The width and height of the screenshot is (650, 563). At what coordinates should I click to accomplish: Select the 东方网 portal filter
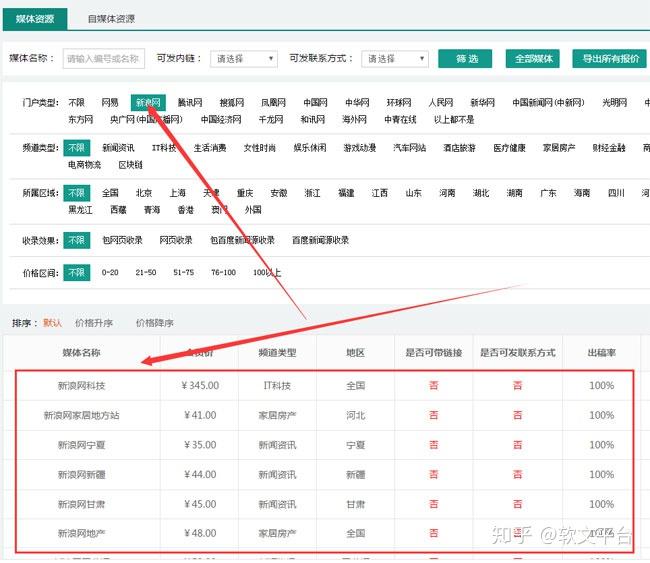click(80, 119)
